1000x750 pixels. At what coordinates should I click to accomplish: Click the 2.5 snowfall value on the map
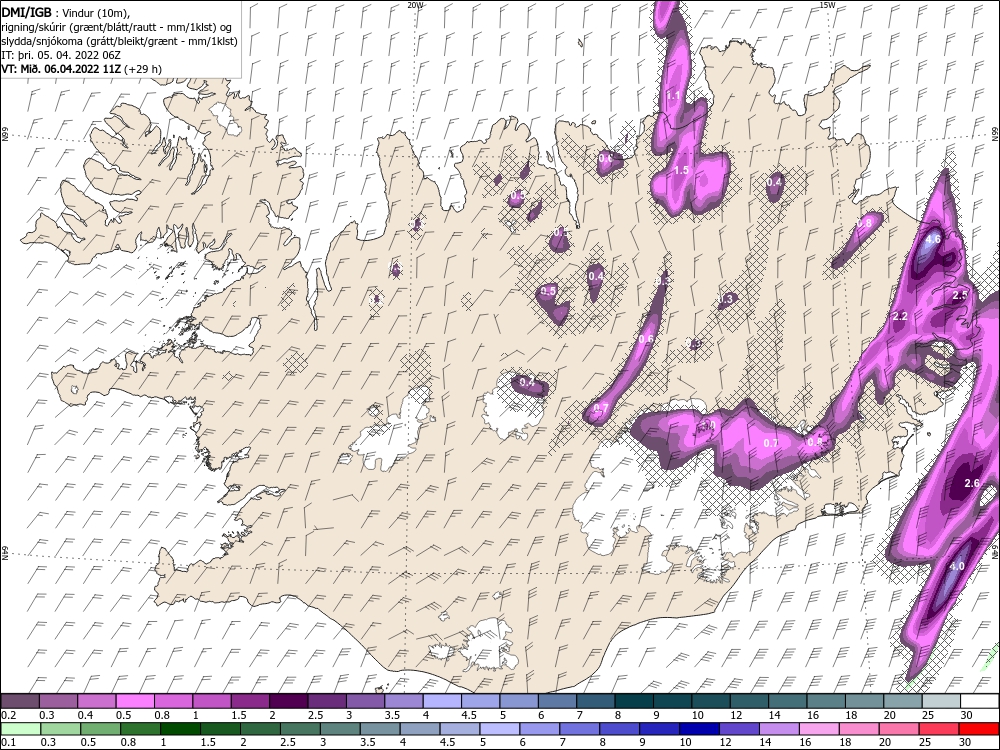click(x=960, y=295)
